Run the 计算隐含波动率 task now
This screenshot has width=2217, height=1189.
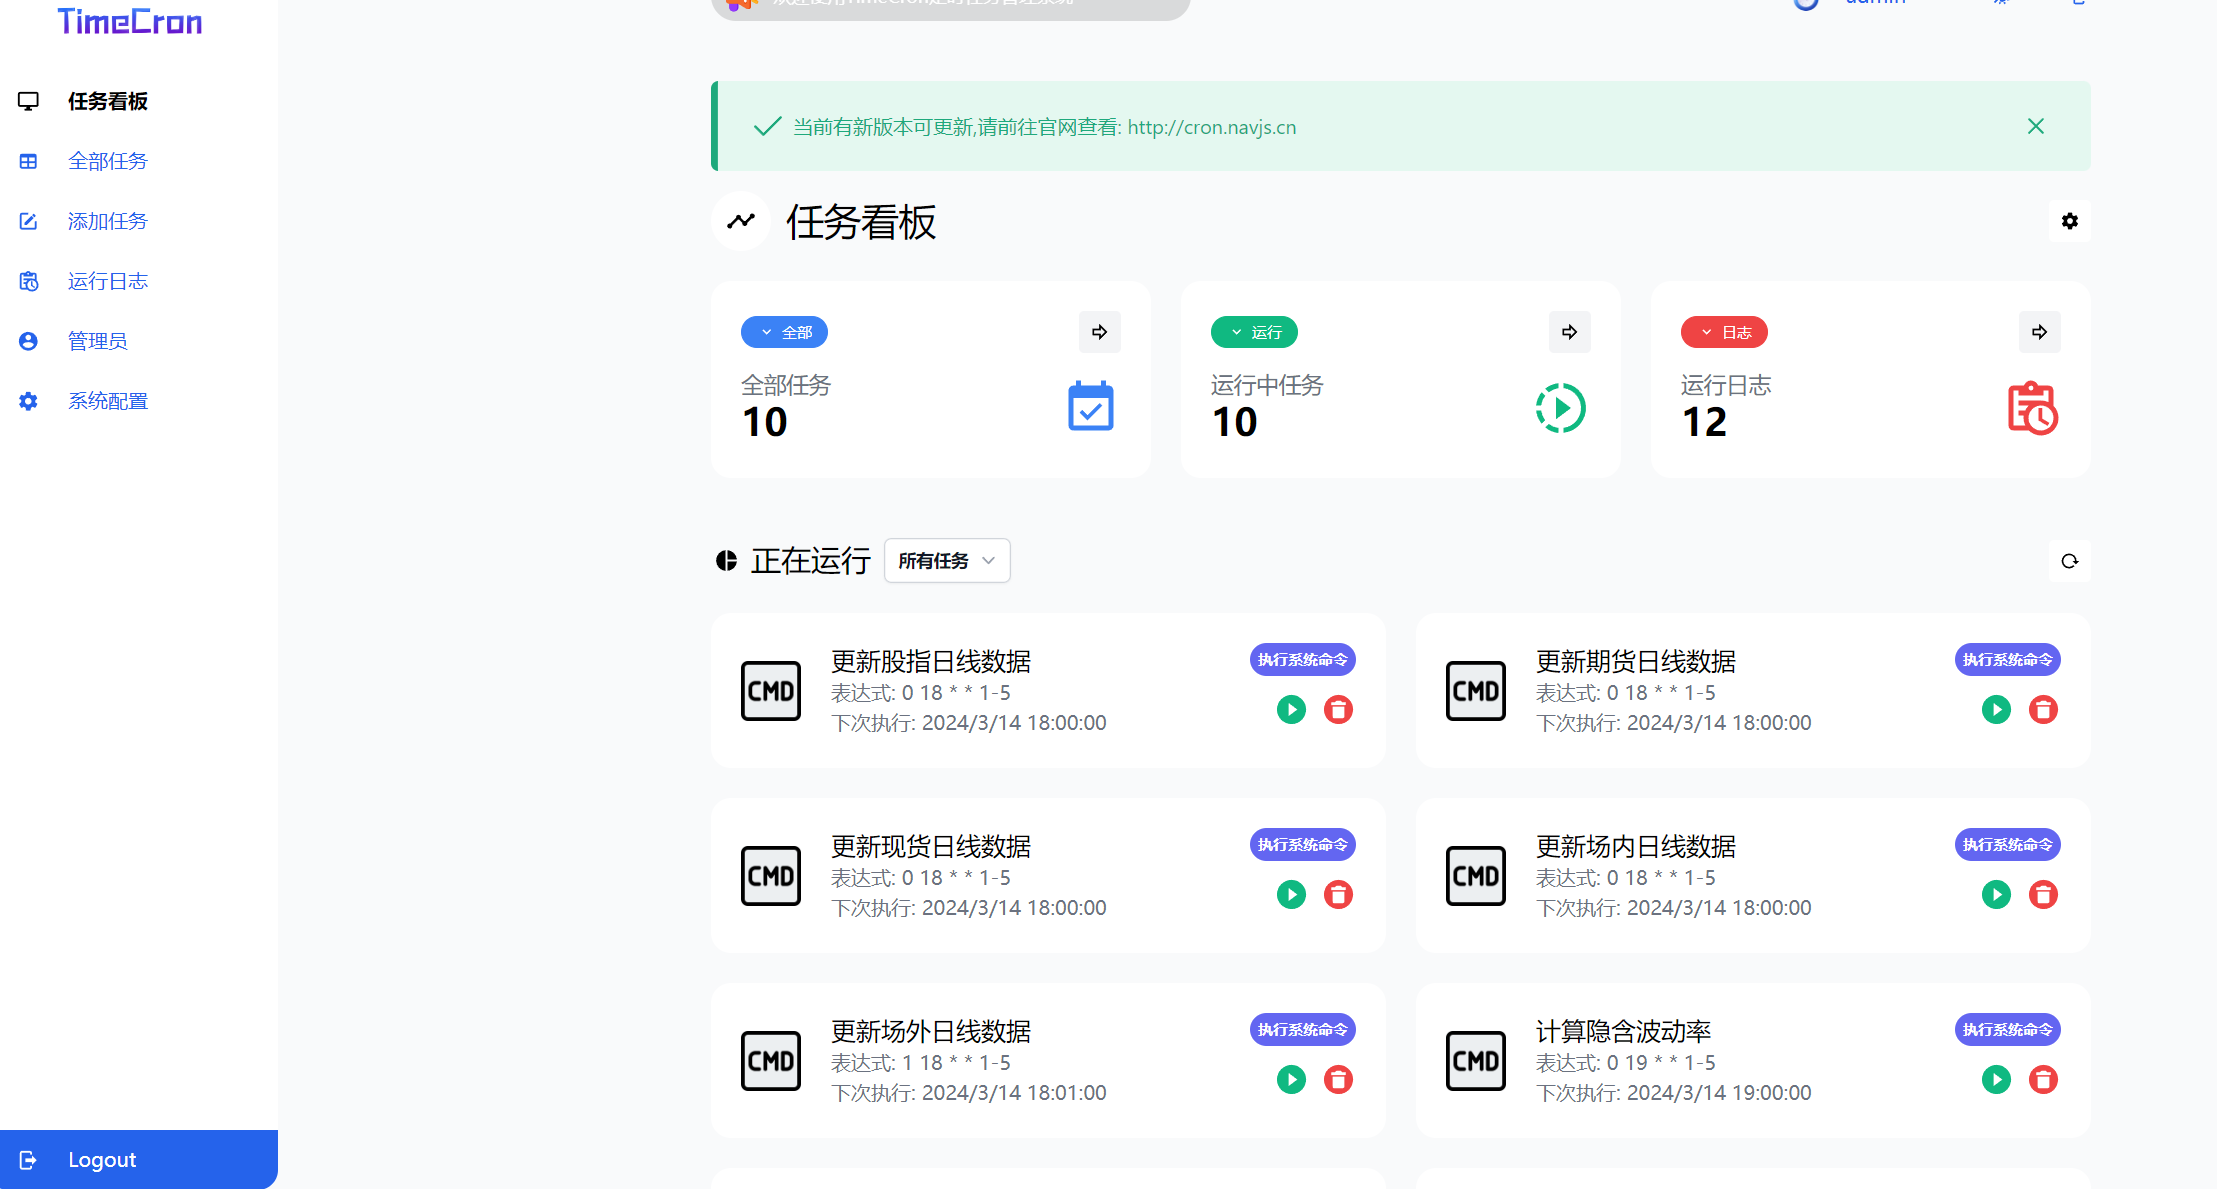(x=1996, y=1079)
